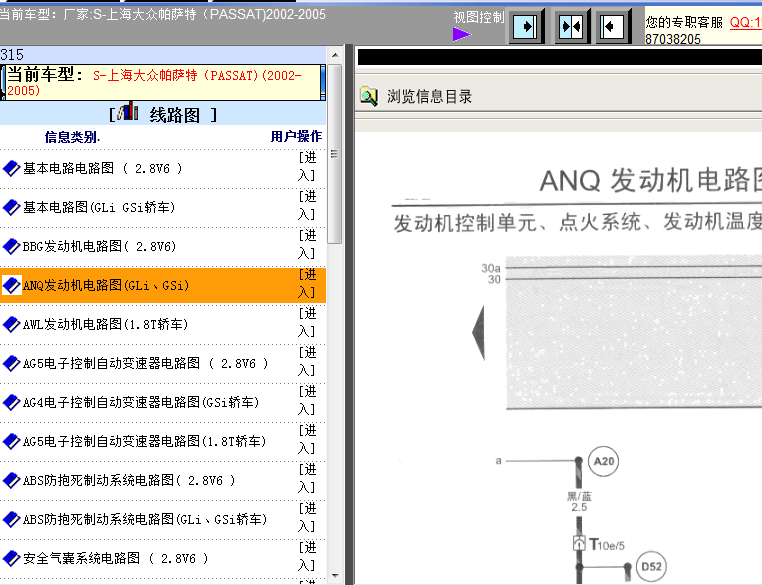
Task: Click the 信息类别 column header
Action: pyautogui.click(x=72, y=137)
